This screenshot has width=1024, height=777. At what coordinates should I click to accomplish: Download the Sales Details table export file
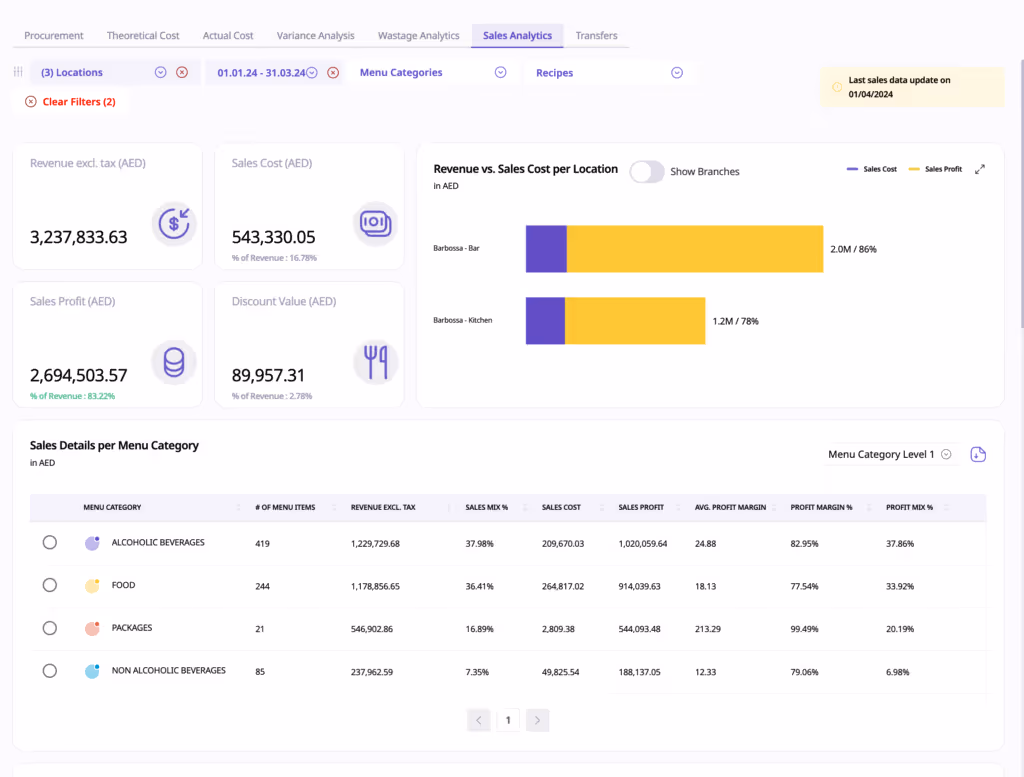pyautogui.click(x=978, y=454)
